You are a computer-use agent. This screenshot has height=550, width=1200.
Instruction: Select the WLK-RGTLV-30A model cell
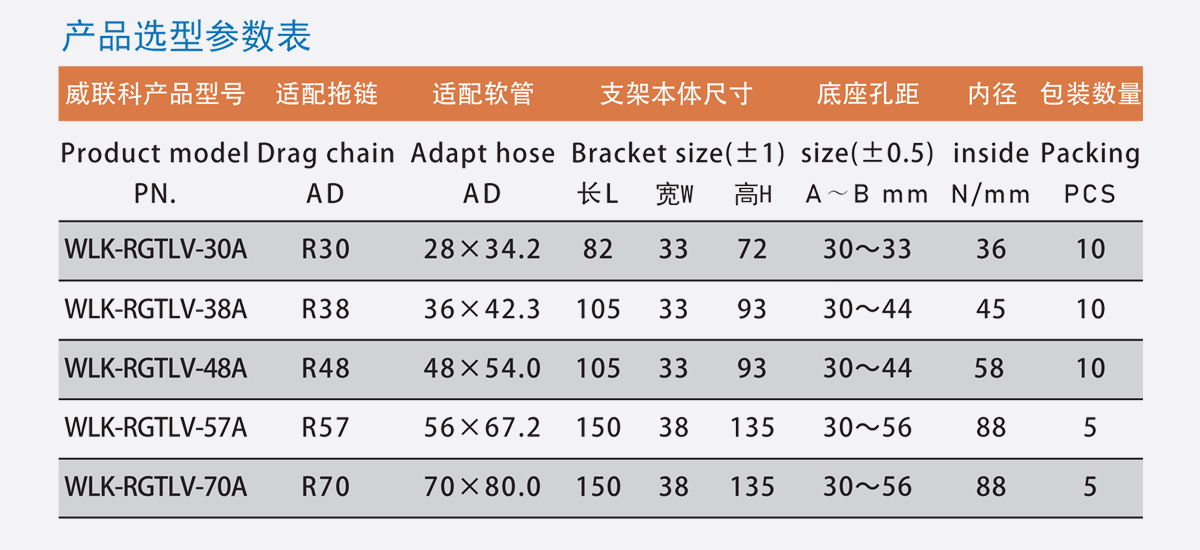[x=155, y=249]
